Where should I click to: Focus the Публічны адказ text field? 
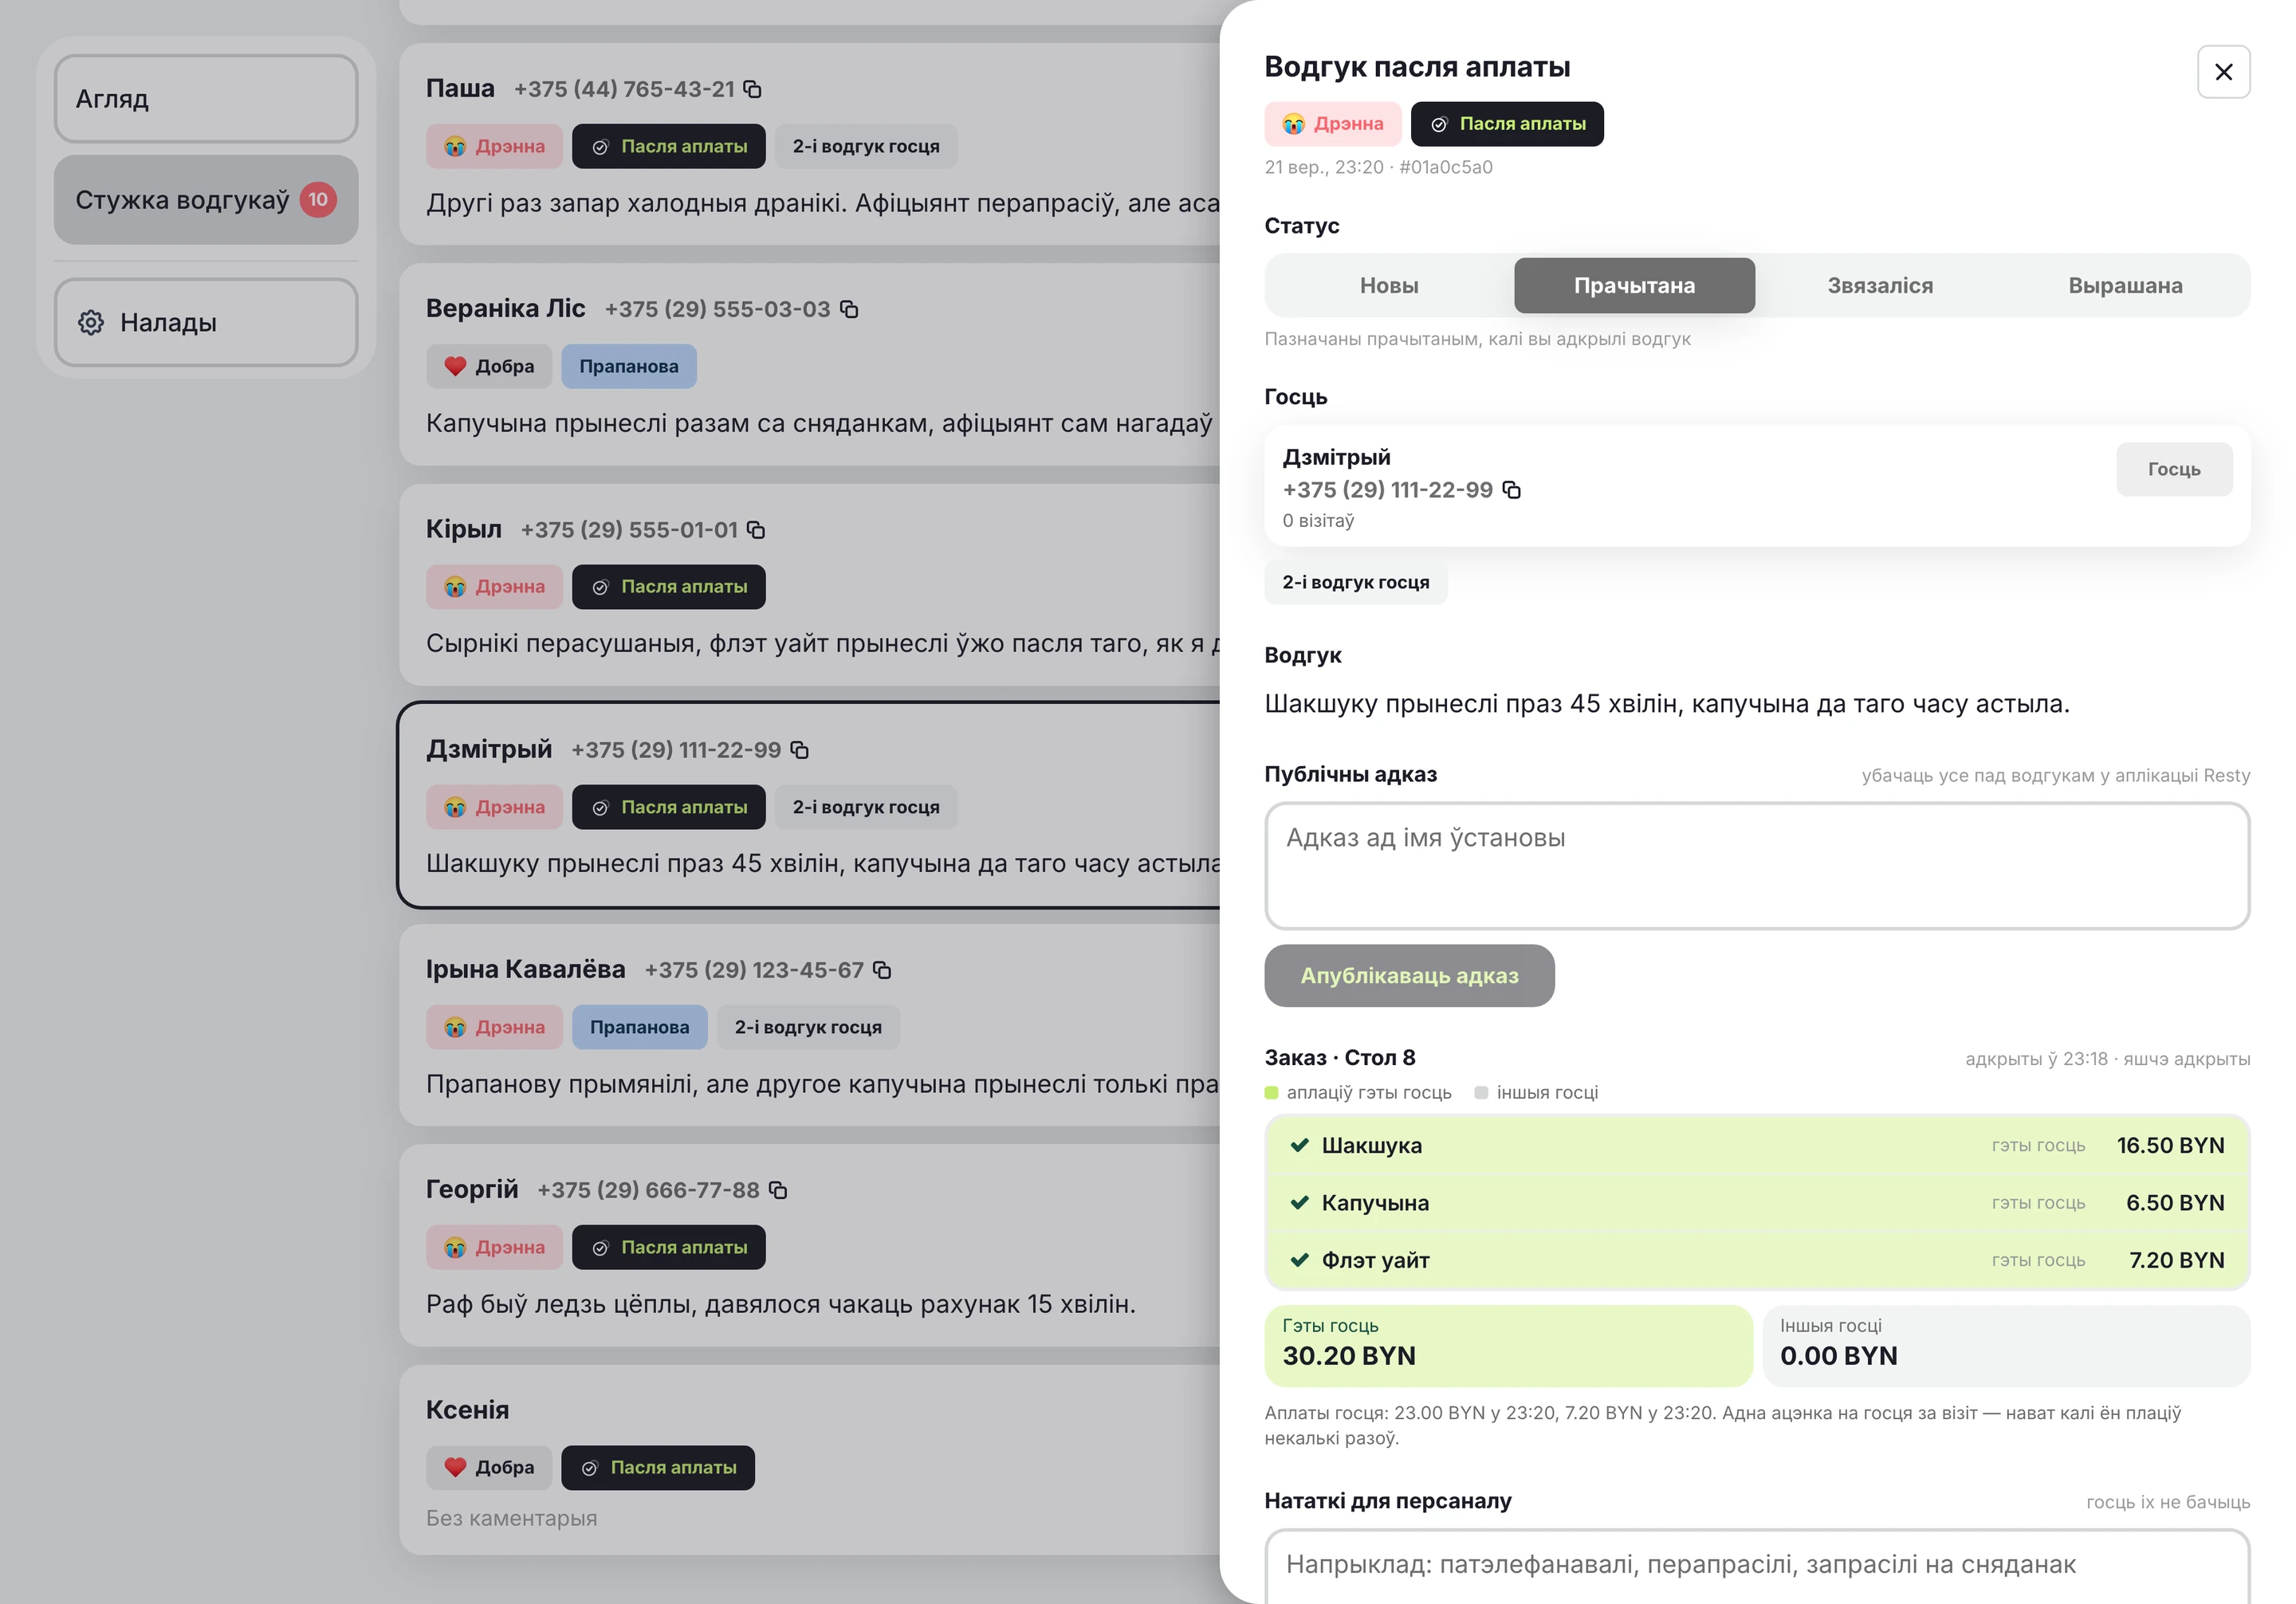[1757, 866]
